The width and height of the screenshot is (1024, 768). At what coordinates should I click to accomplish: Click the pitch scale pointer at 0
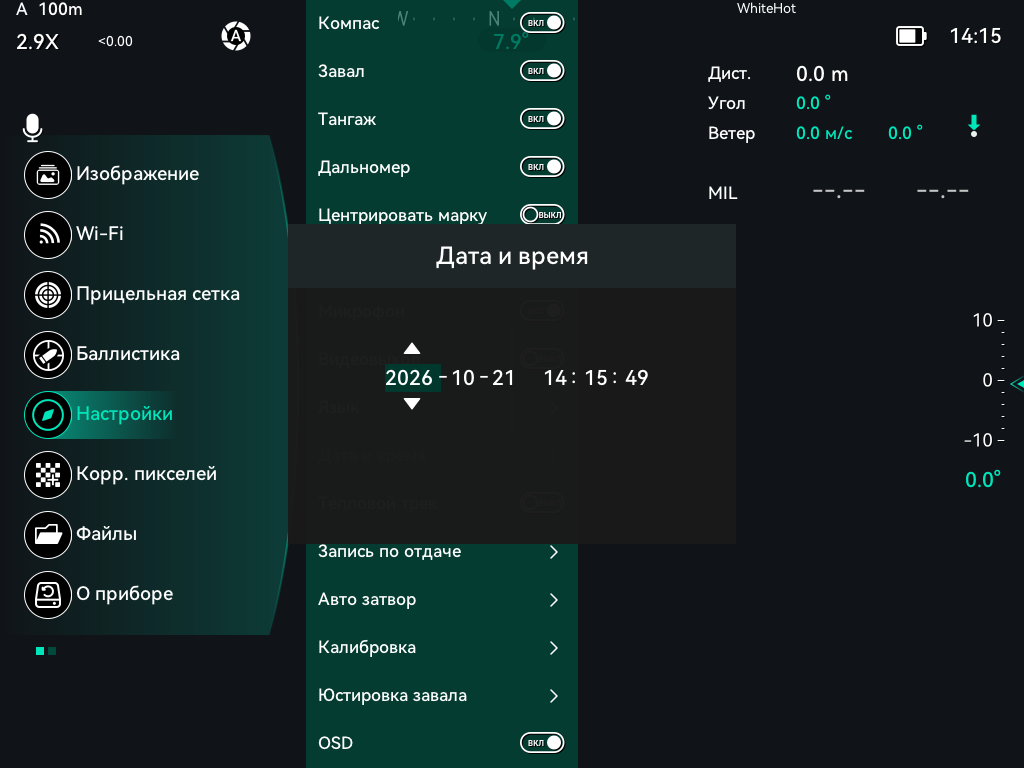tap(1017, 383)
